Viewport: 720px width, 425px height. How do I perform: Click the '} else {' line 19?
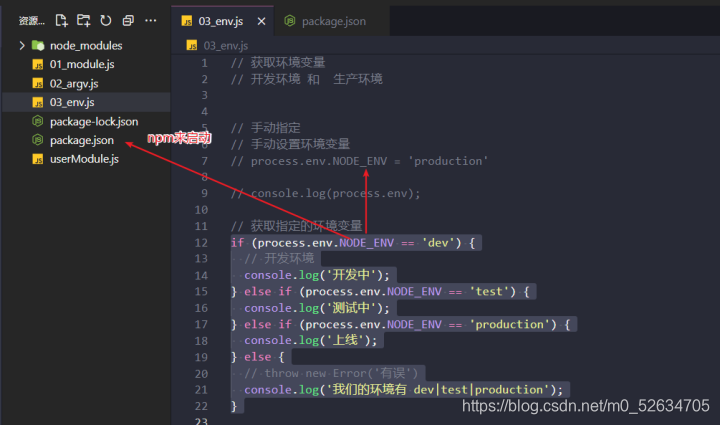point(258,357)
